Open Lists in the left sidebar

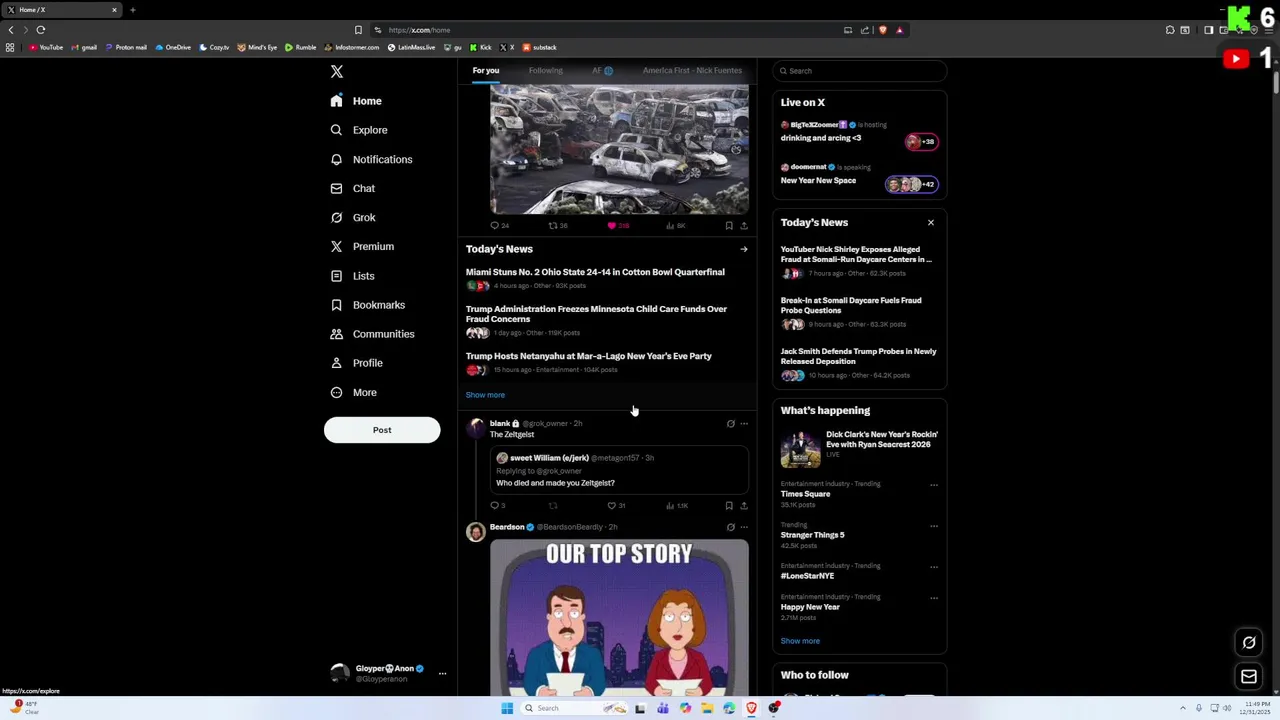click(x=352, y=276)
